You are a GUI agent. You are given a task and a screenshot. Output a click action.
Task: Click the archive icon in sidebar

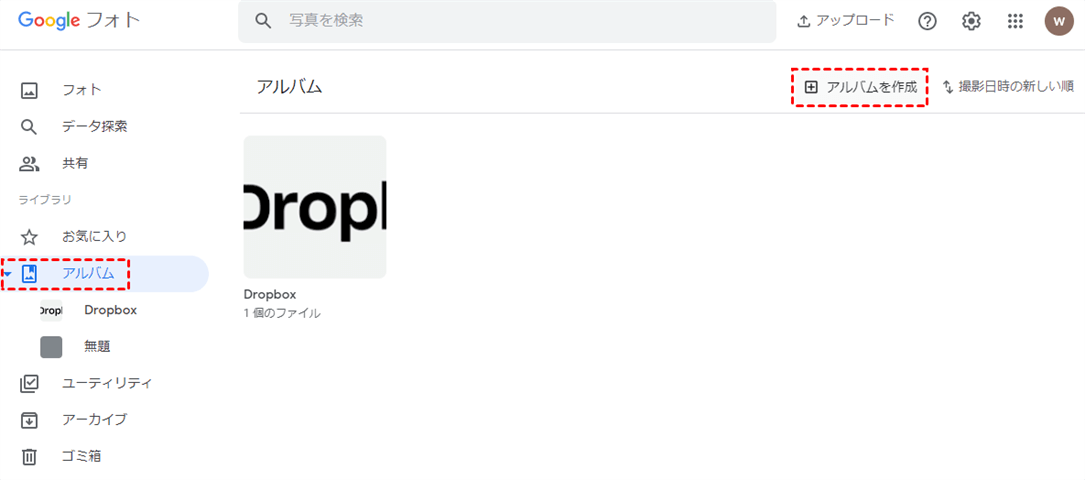click(29, 419)
